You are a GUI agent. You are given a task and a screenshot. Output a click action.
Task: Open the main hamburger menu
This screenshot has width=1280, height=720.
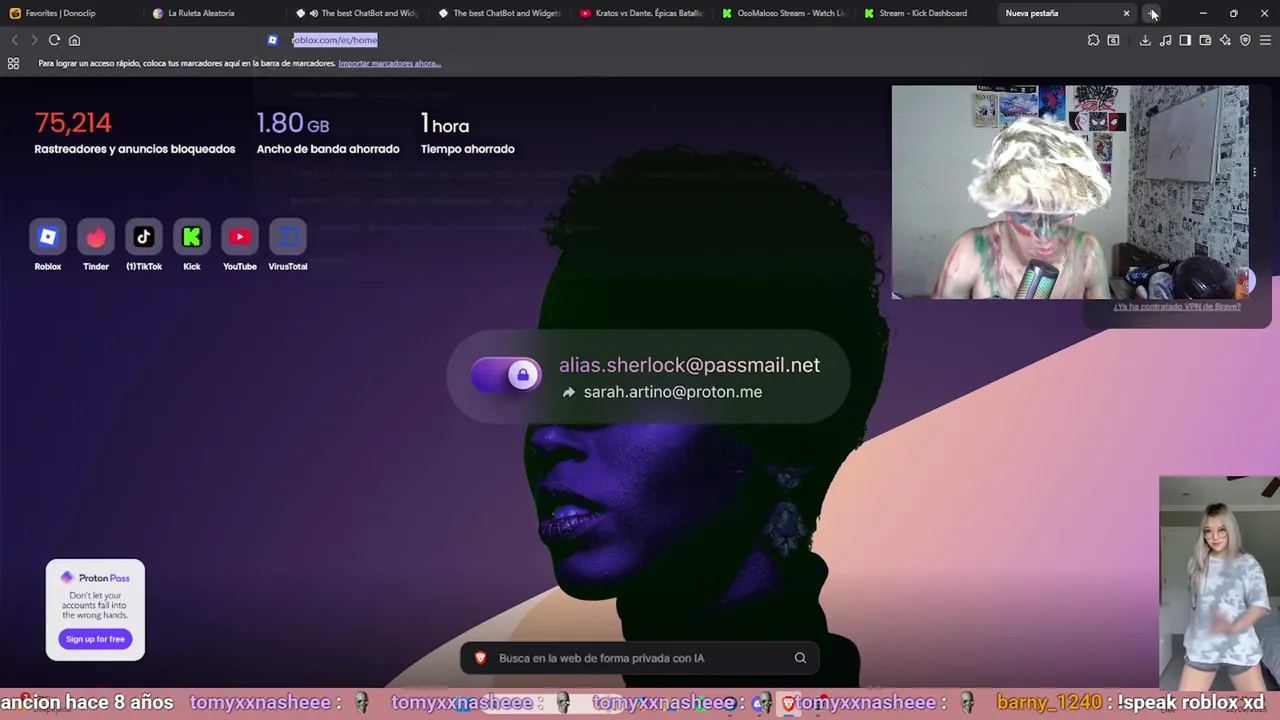[x=1265, y=40]
